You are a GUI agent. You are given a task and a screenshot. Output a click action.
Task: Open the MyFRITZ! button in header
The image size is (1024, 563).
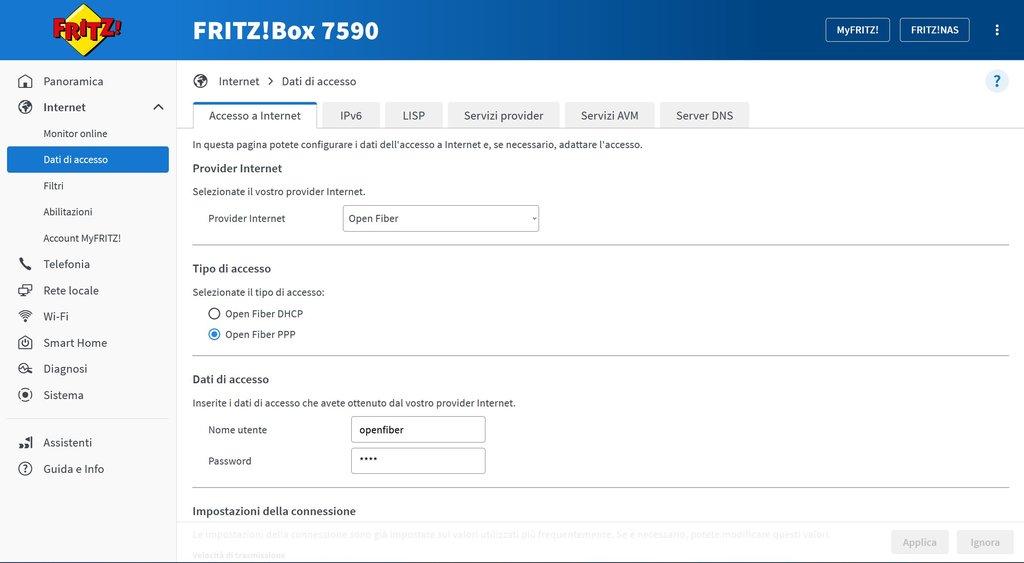click(x=857, y=30)
